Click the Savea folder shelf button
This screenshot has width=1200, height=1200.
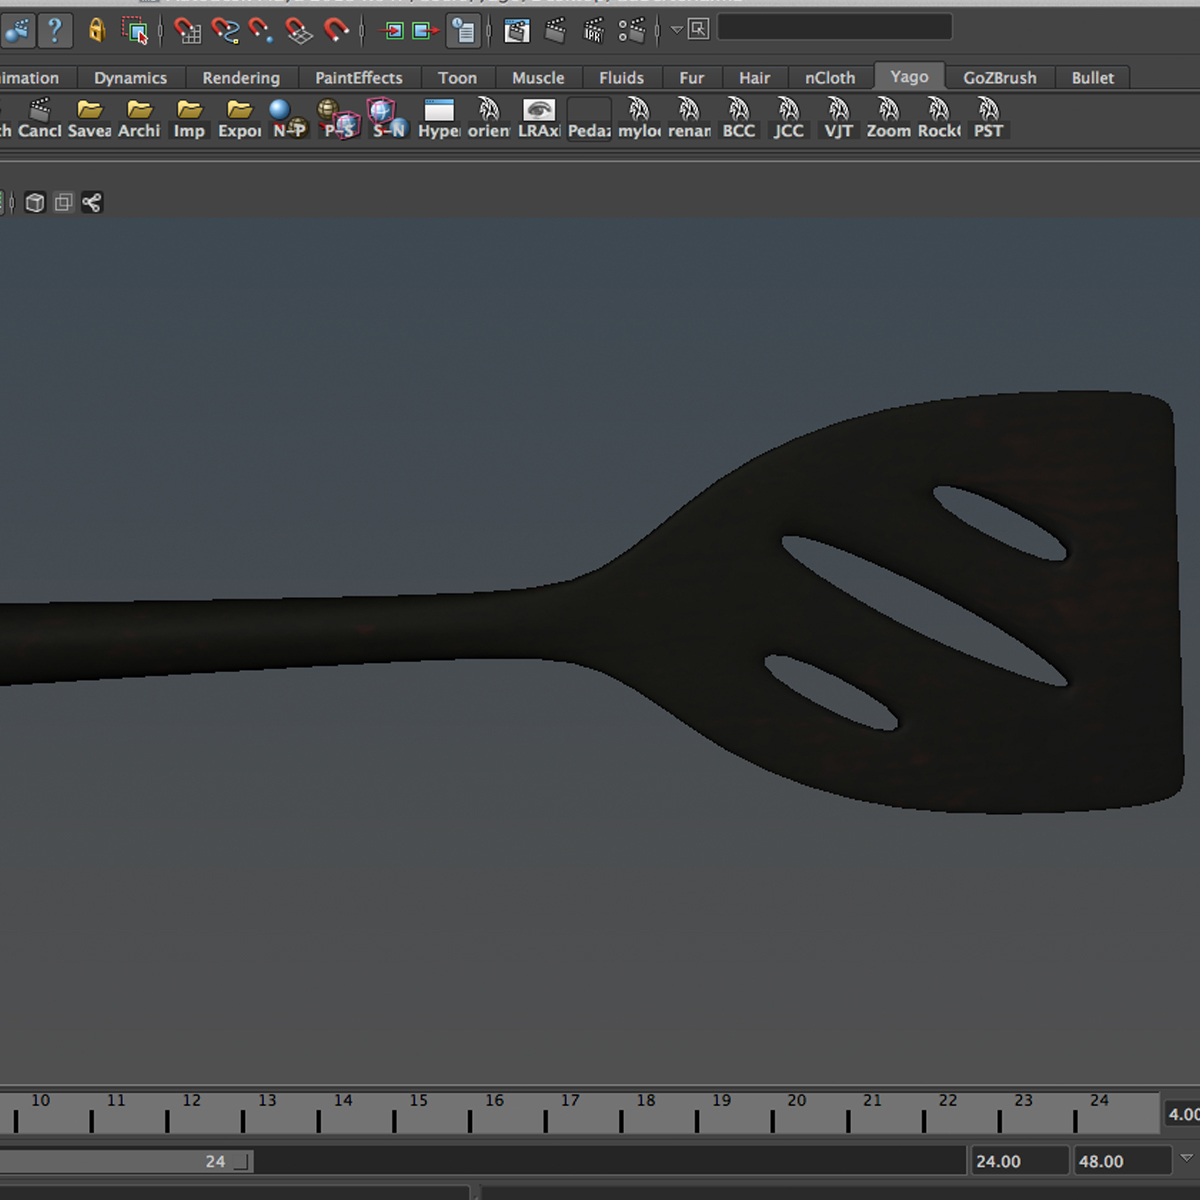(90, 119)
